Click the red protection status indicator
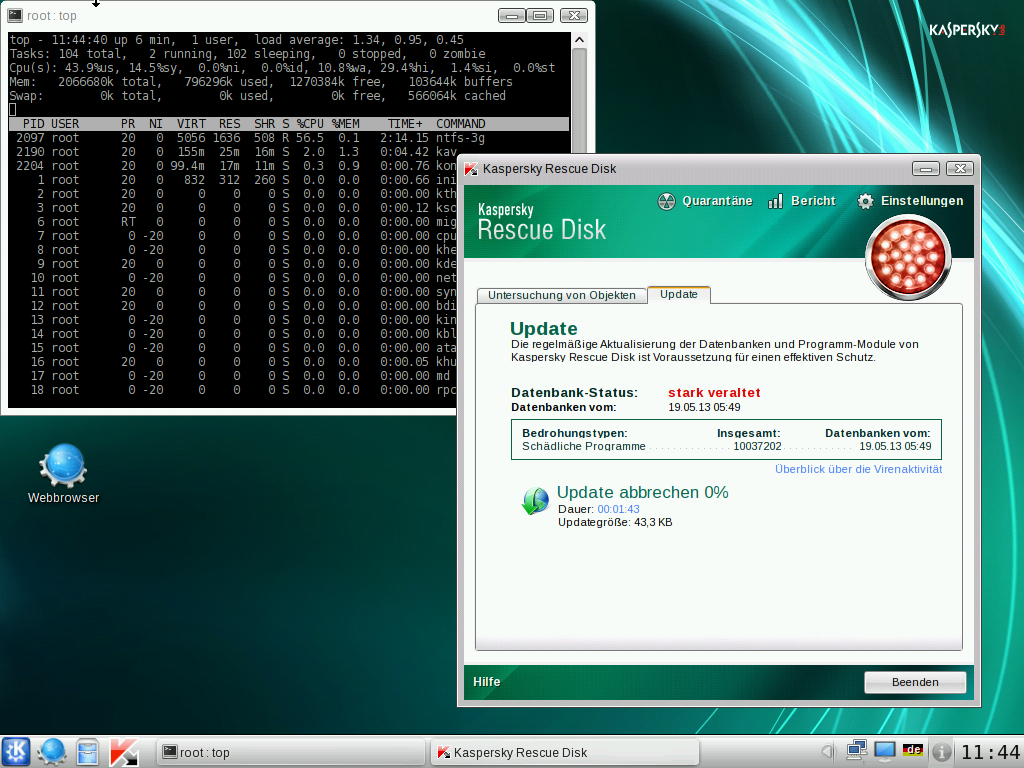1024x768 pixels. [x=908, y=256]
